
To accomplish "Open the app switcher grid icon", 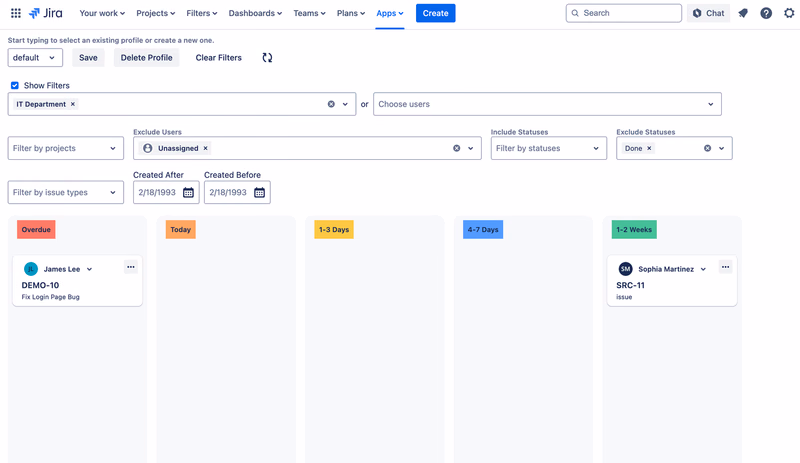I will [16, 13].
